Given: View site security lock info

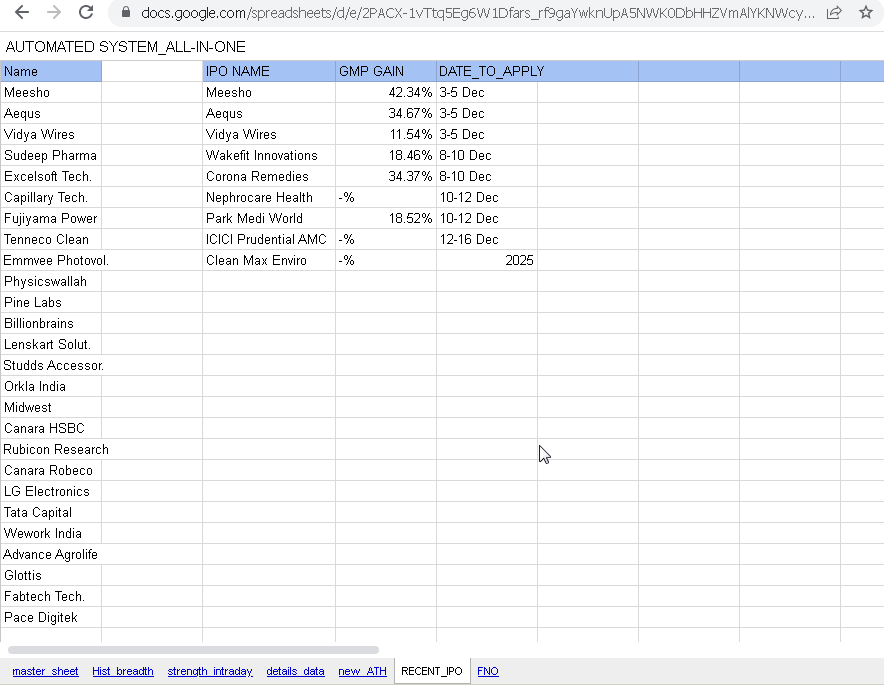Looking at the screenshot, I should click(126, 12).
